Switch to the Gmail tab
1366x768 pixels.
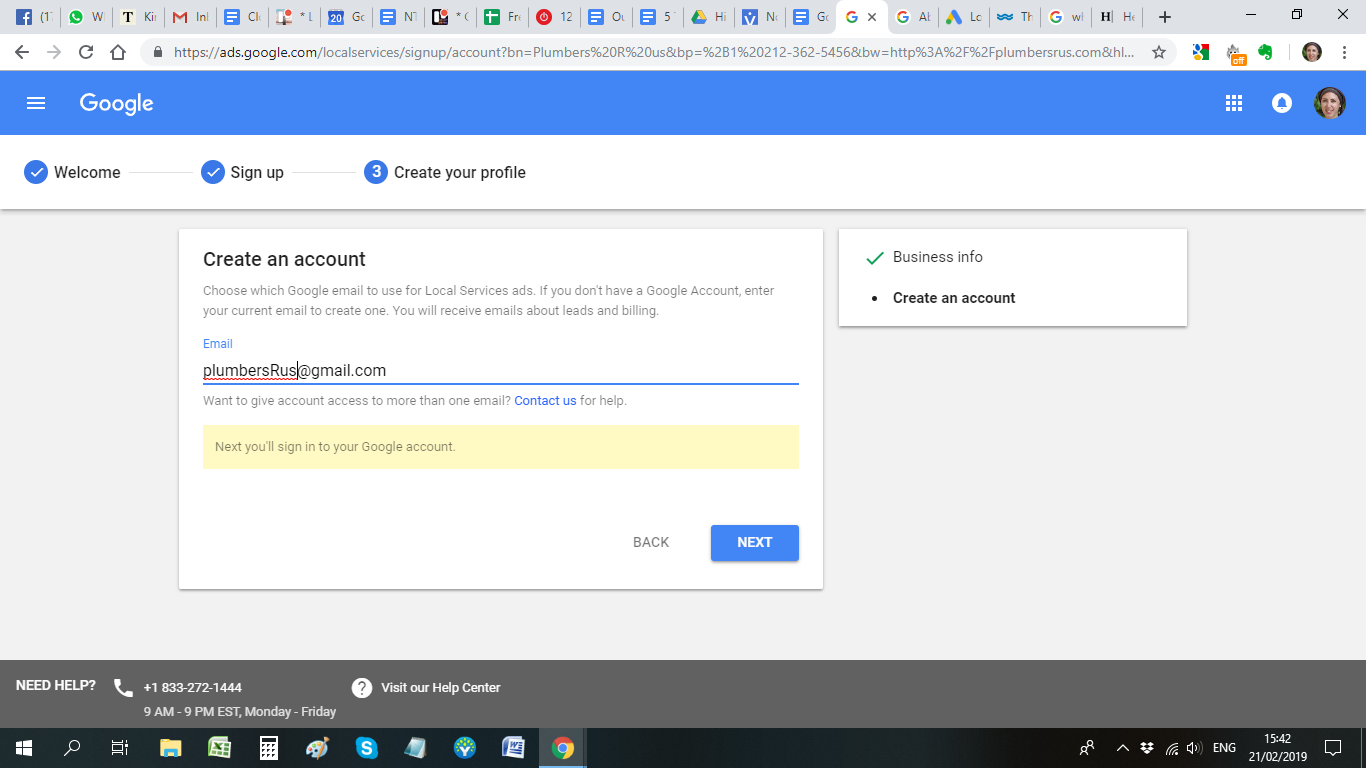[190, 17]
